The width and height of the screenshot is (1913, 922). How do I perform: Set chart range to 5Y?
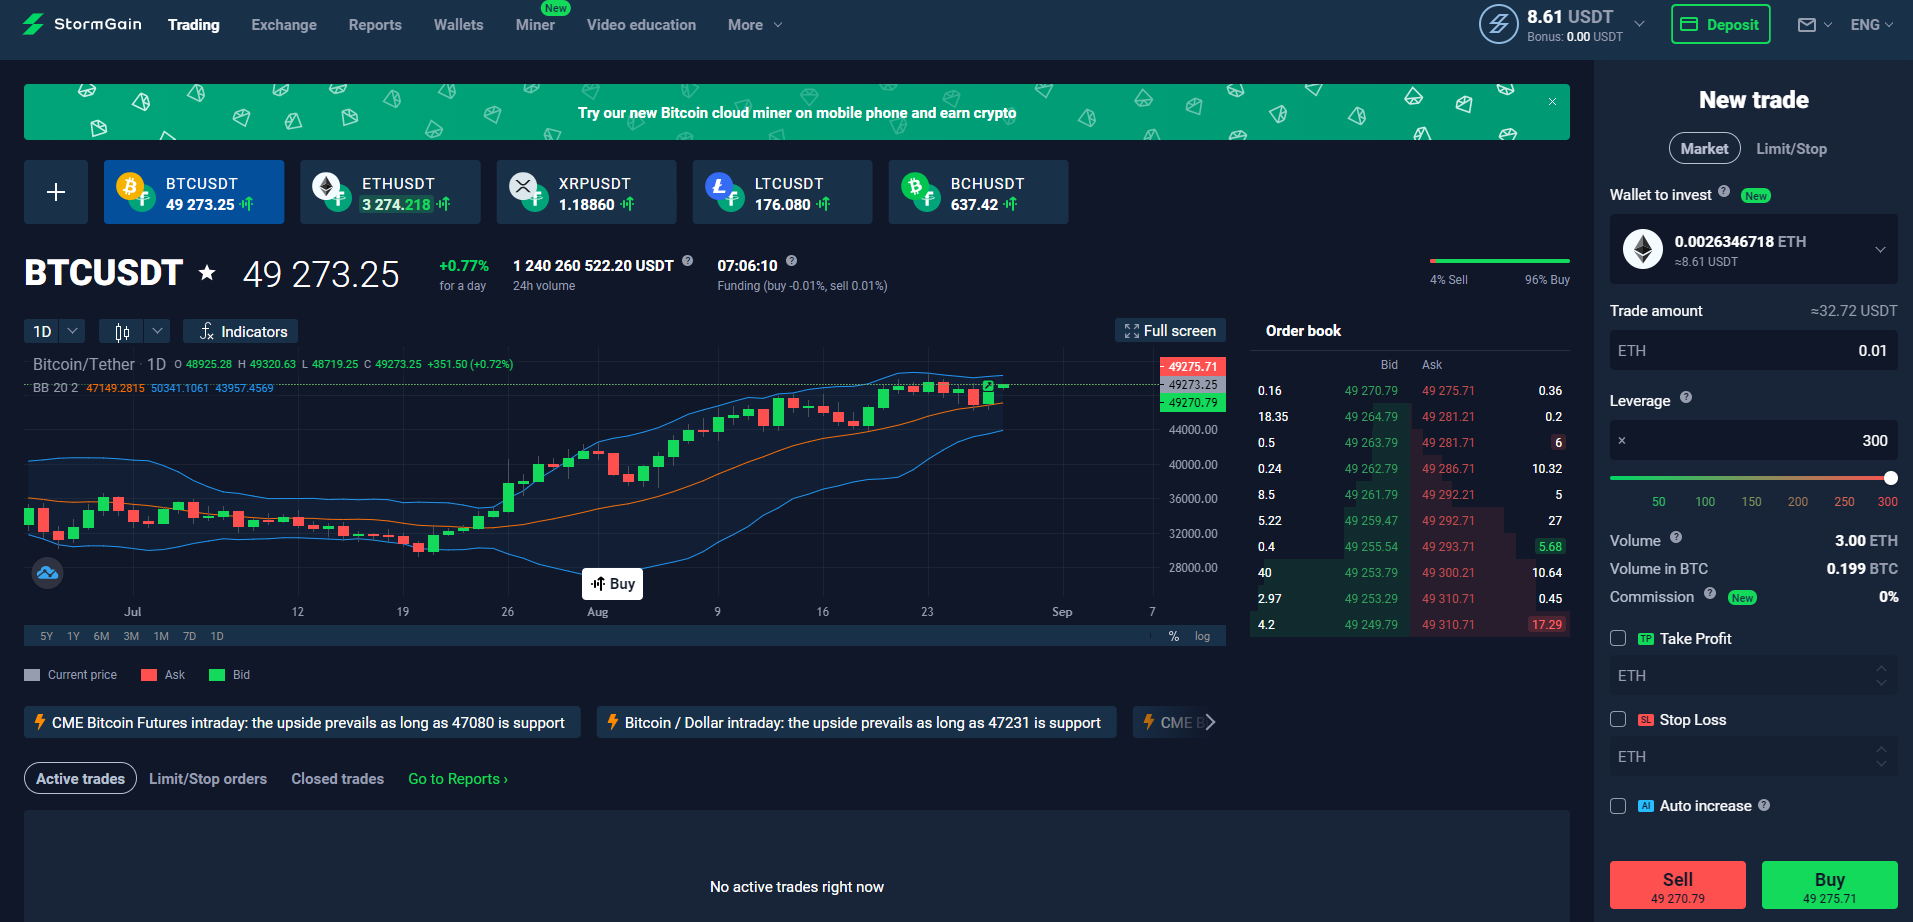[46, 636]
